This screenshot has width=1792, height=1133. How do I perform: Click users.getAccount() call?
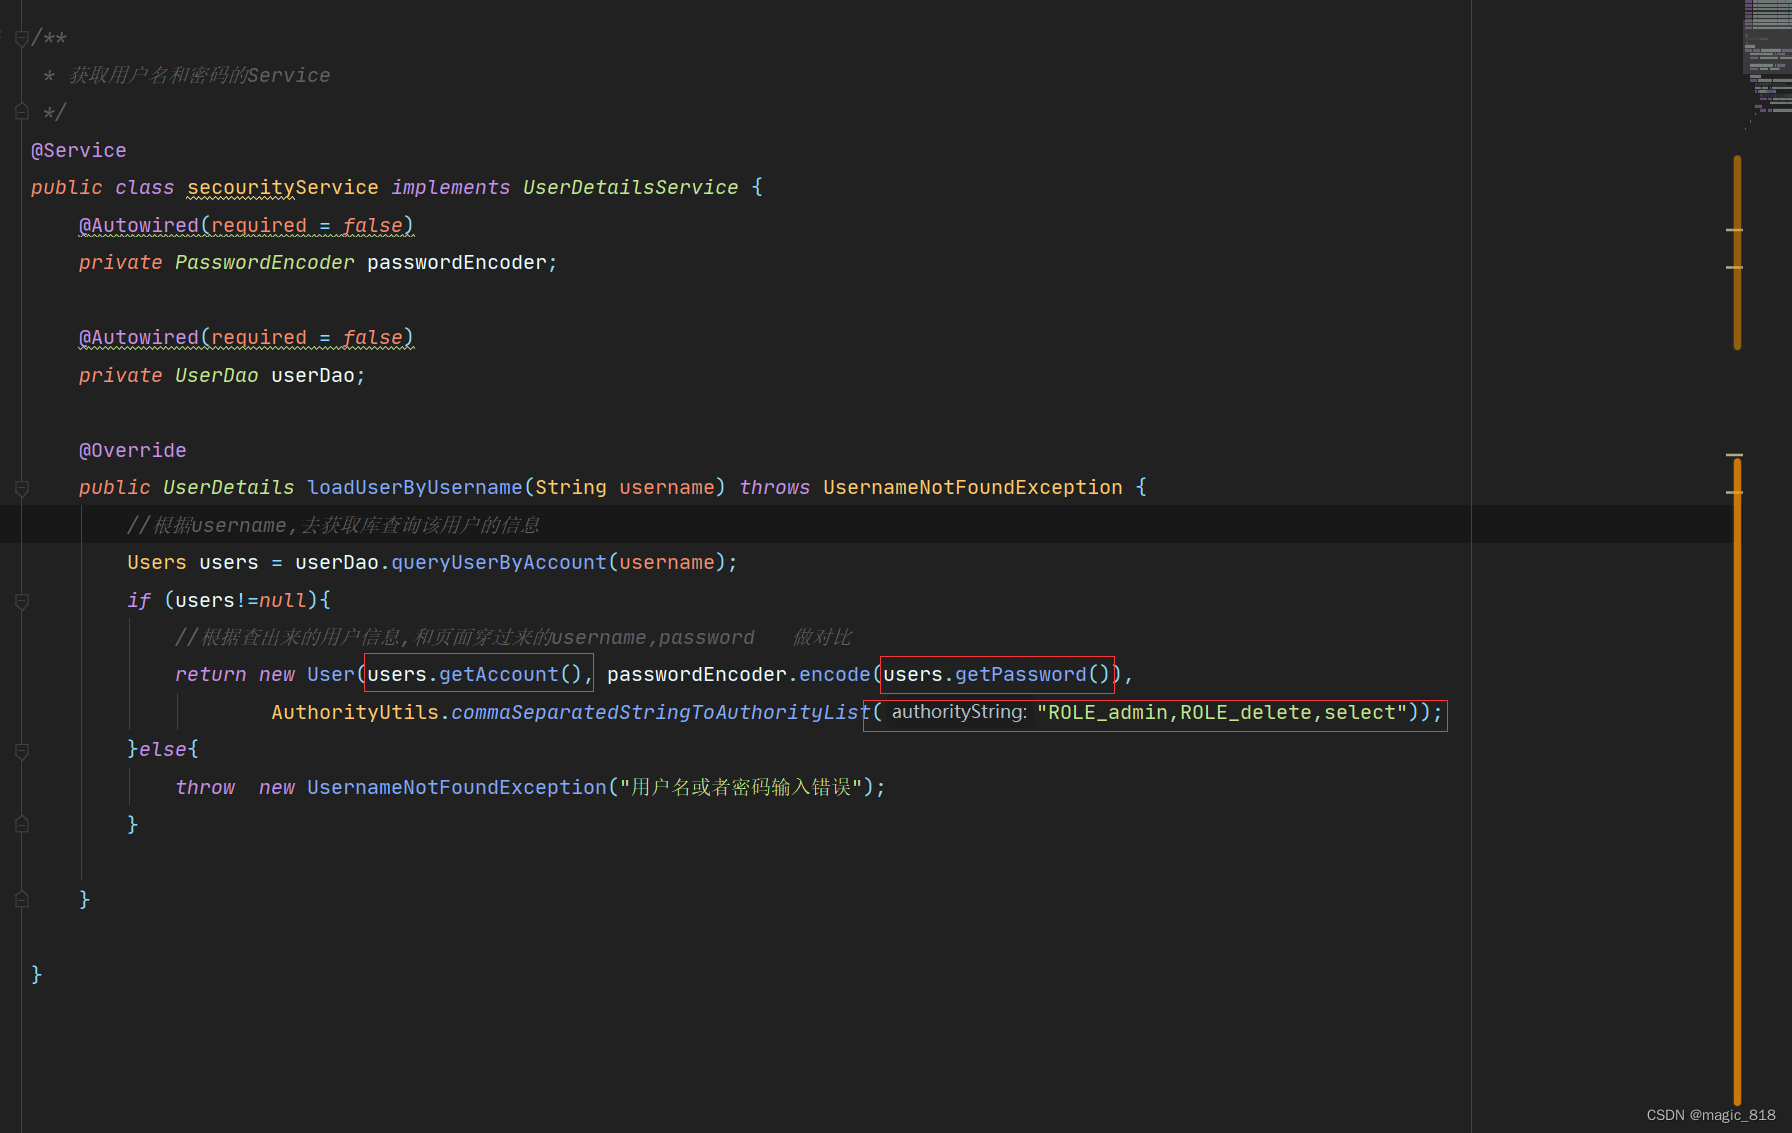475,675
